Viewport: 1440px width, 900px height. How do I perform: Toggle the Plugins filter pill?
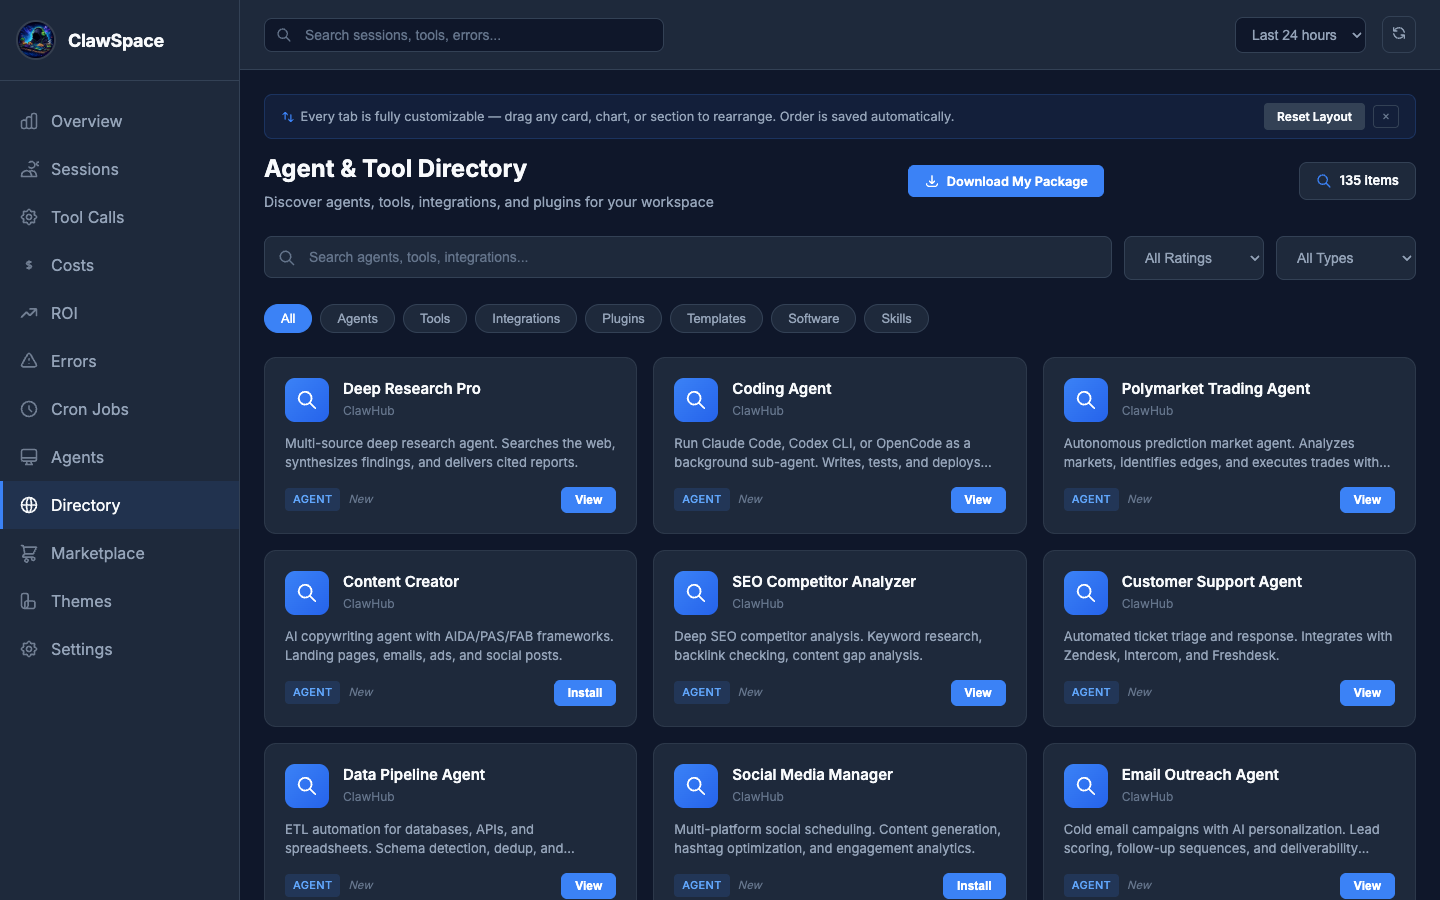coord(623,318)
